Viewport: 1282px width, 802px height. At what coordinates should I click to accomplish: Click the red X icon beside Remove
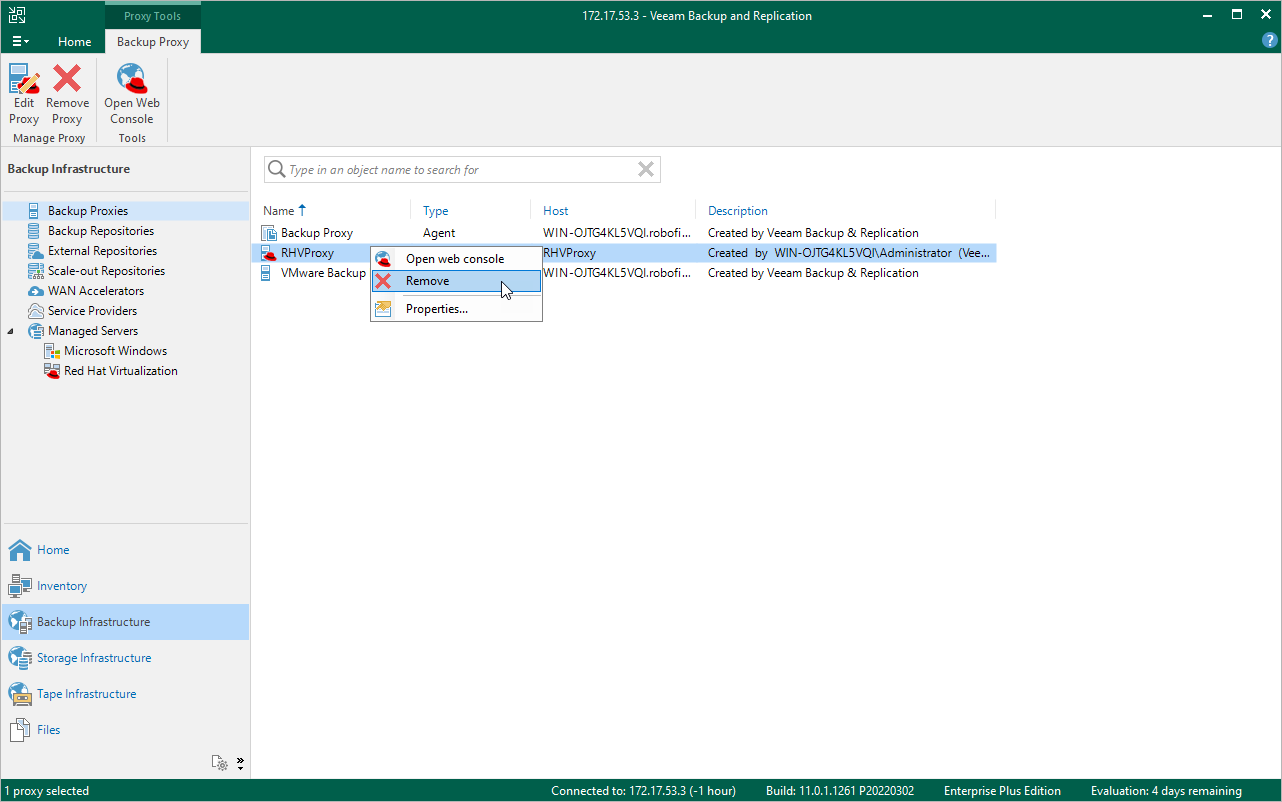click(383, 281)
